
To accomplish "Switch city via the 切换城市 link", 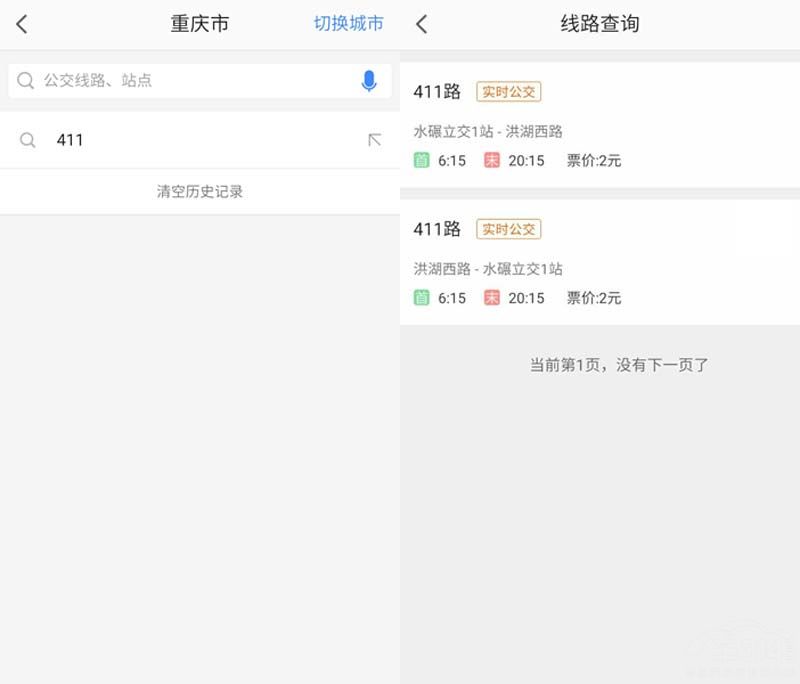I will (348, 24).
